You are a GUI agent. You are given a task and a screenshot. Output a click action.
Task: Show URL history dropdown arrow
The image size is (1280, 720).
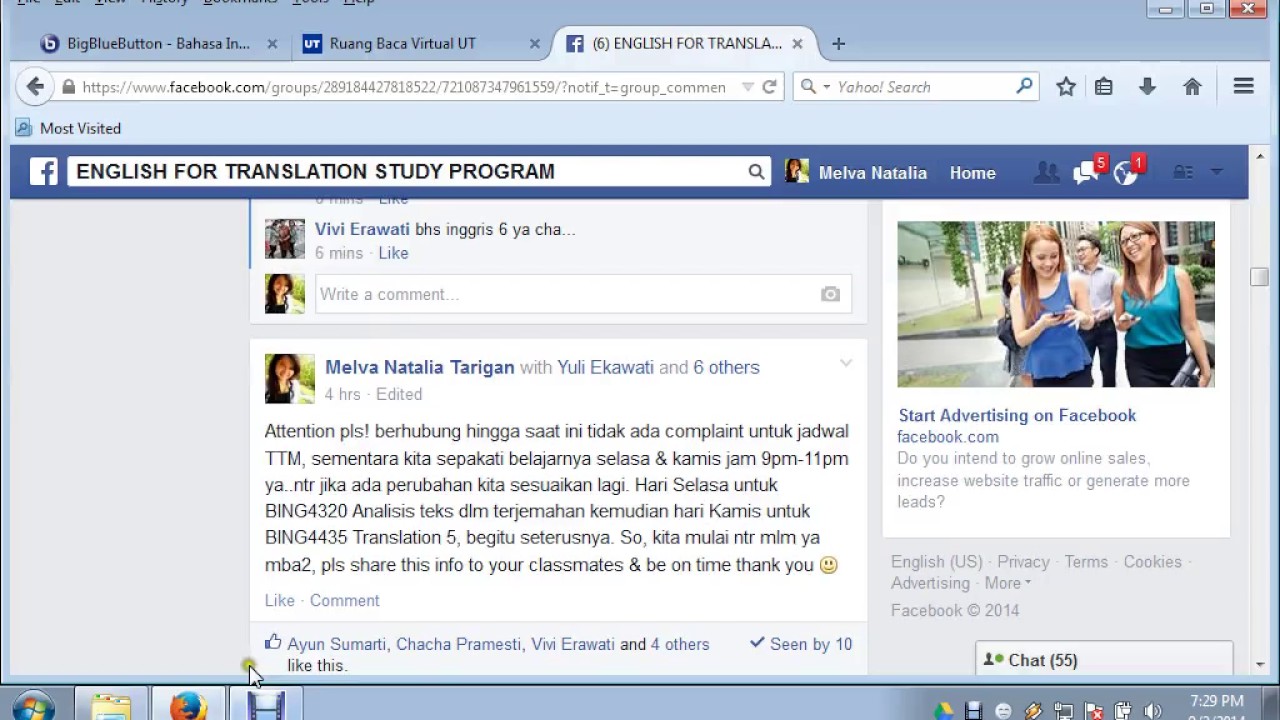coord(747,87)
